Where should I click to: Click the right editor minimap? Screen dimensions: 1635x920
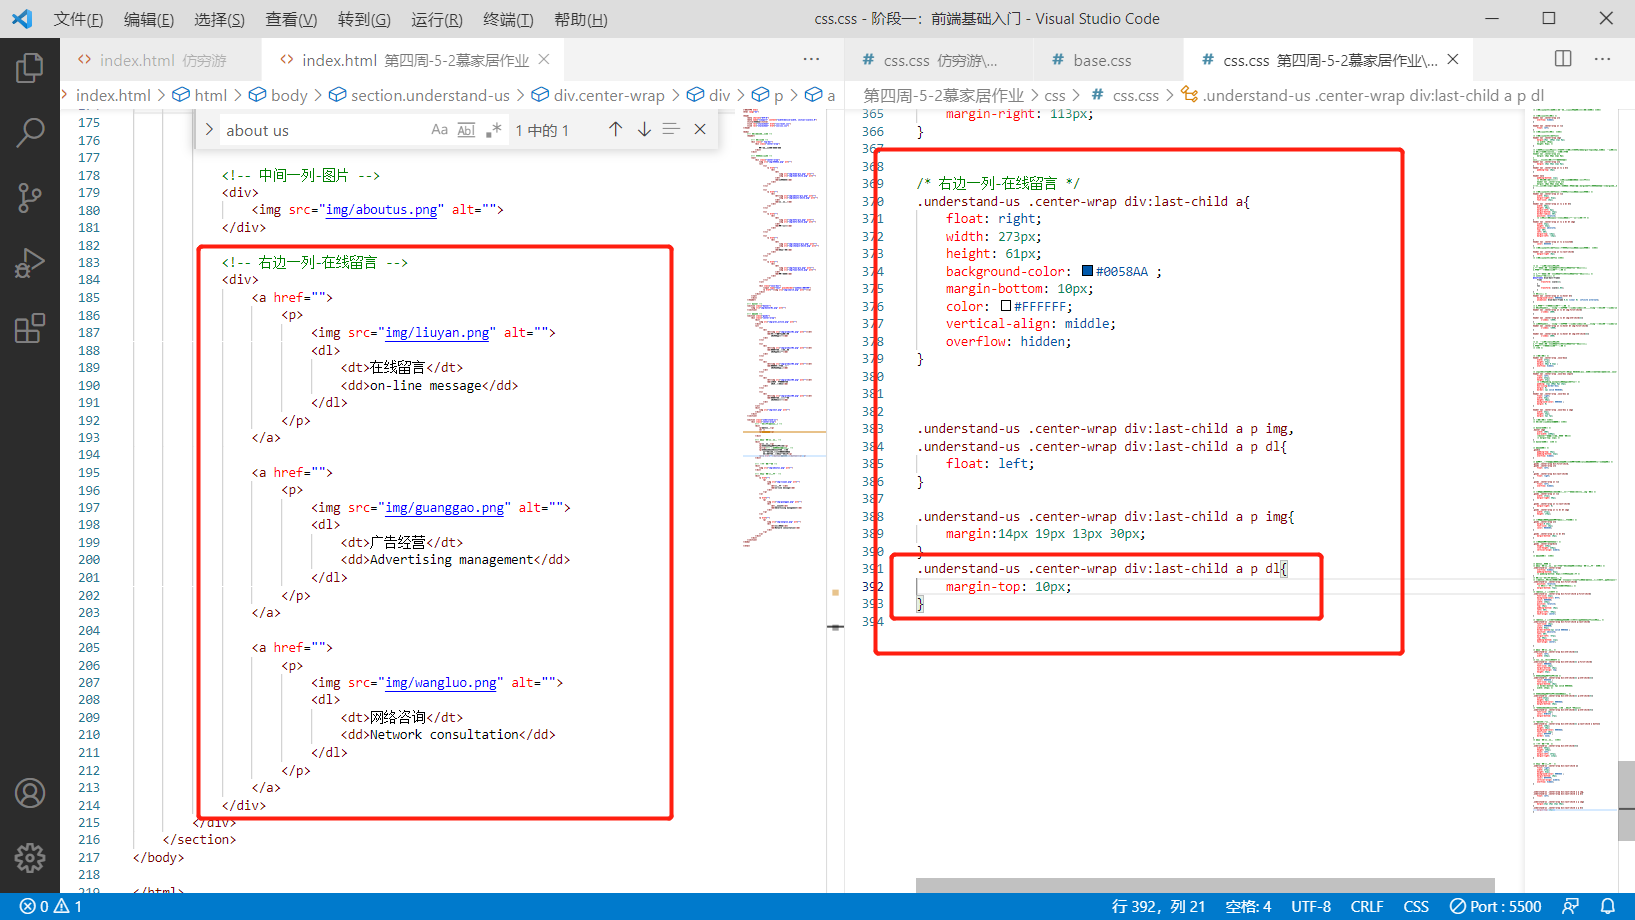(1572, 460)
